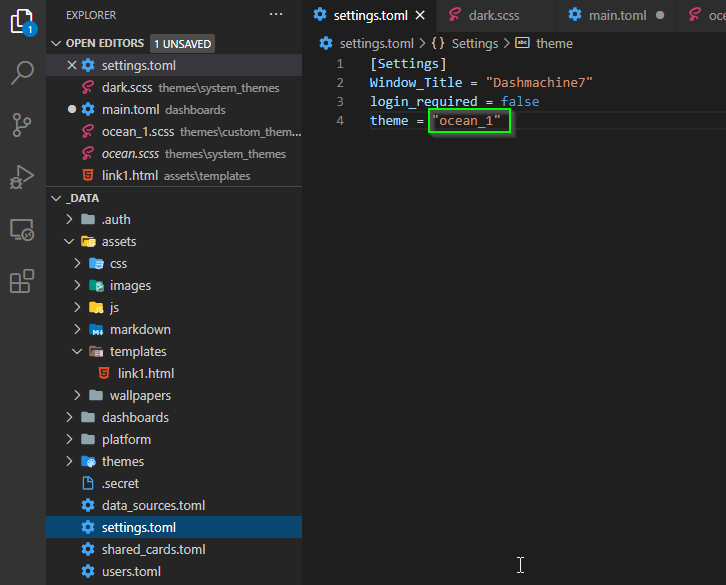Expand the css folder
Viewport: 726px width, 585px height.
[77, 263]
